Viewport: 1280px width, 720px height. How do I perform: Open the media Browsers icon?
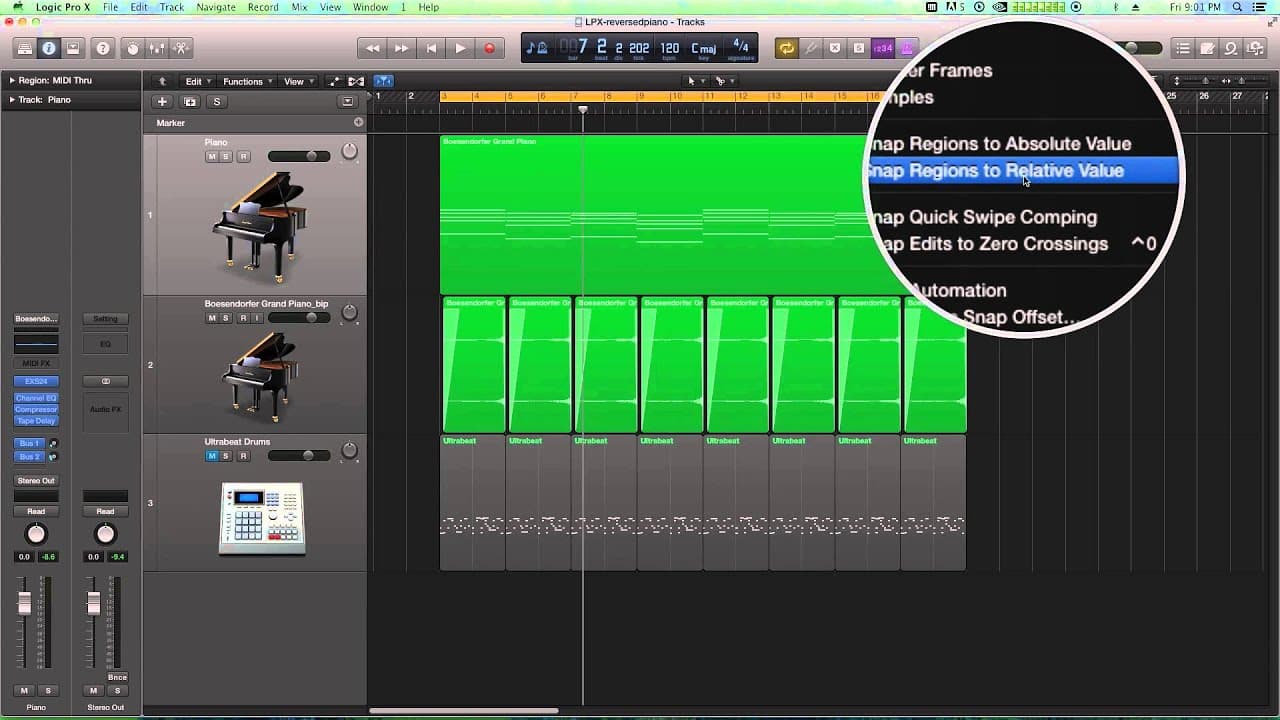[1255, 48]
